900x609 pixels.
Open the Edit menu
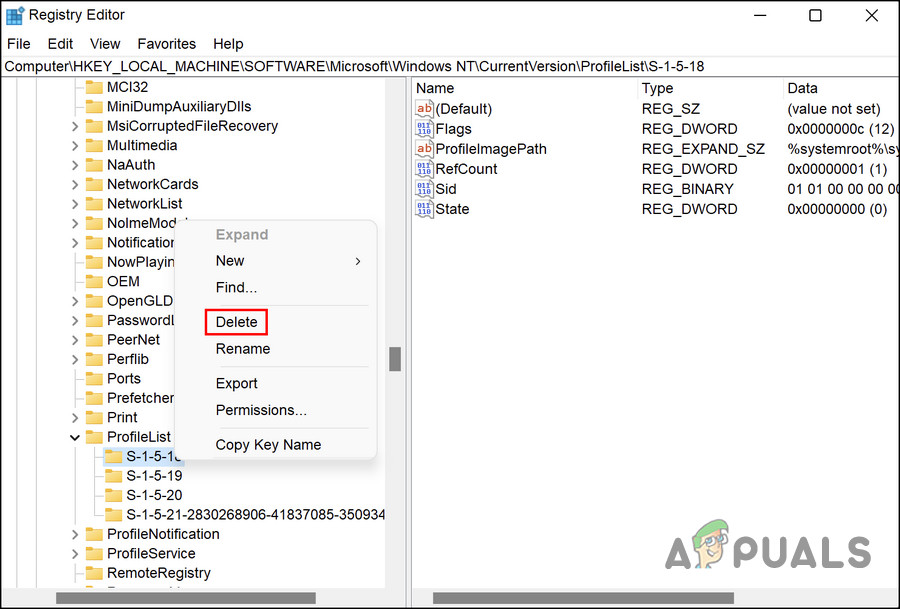coord(60,44)
